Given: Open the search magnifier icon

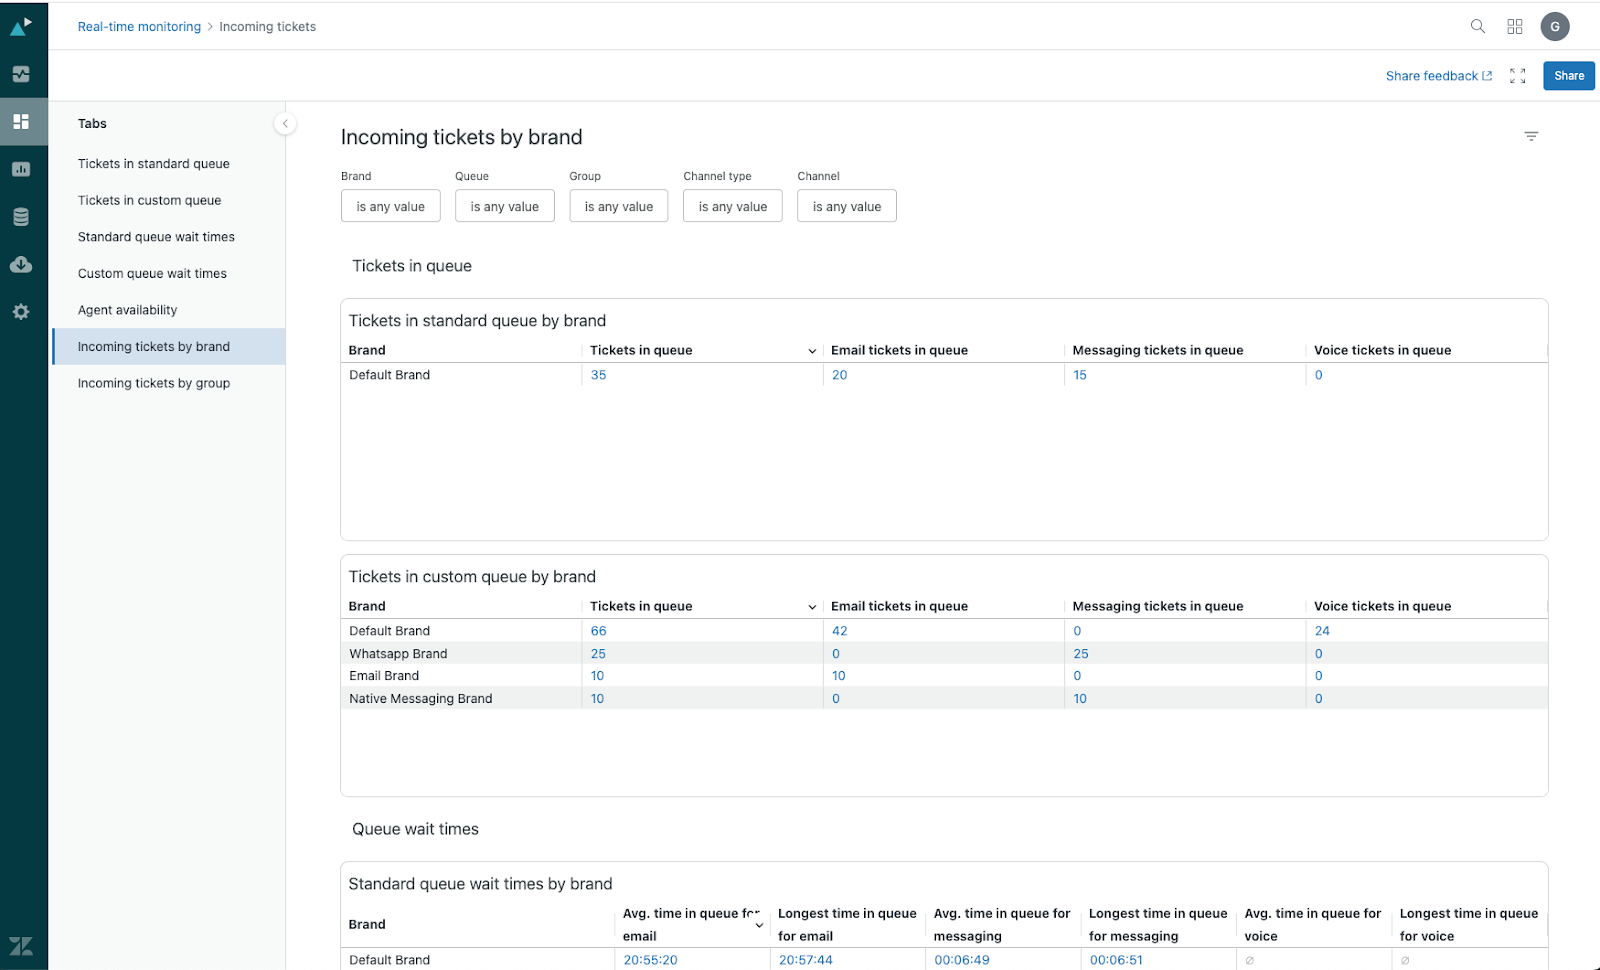Looking at the screenshot, I should click(x=1477, y=27).
